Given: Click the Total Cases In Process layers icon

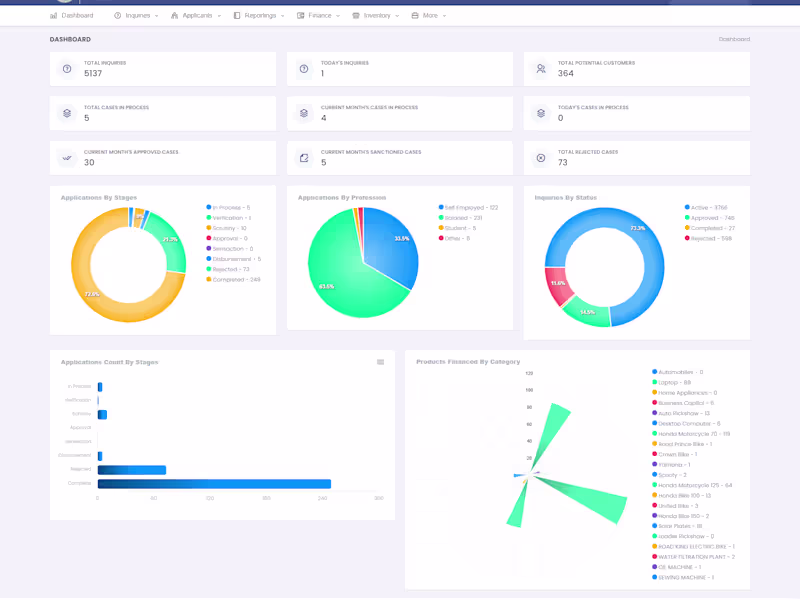Looking at the screenshot, I should (67, 113).
